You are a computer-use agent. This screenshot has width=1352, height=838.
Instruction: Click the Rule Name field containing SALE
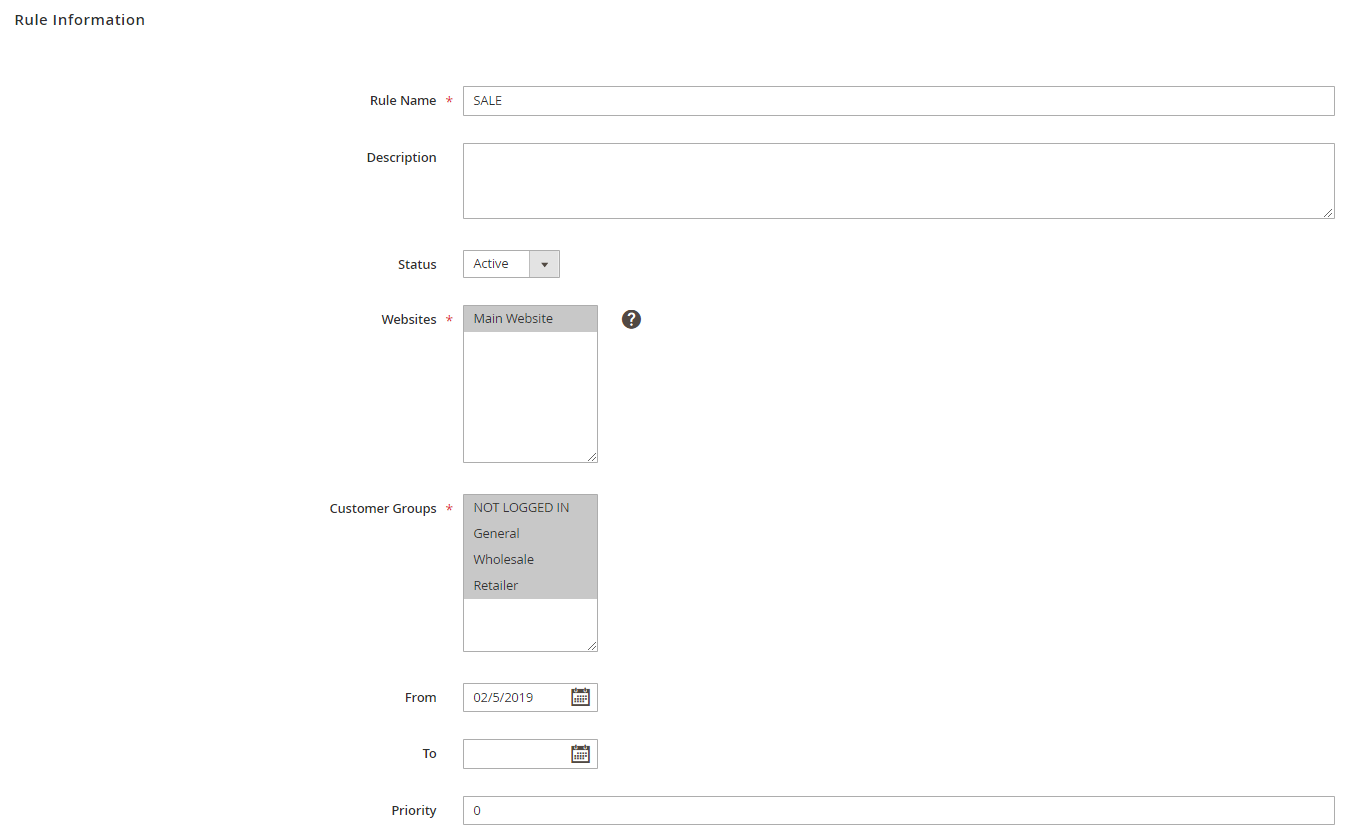coord(897,101)
